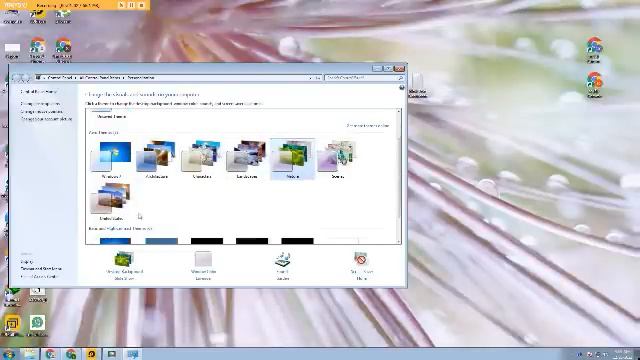Viewport: 640px width, 360px height.
Task: Click All Control Panel Items breadcrumb
Action: 100,78
